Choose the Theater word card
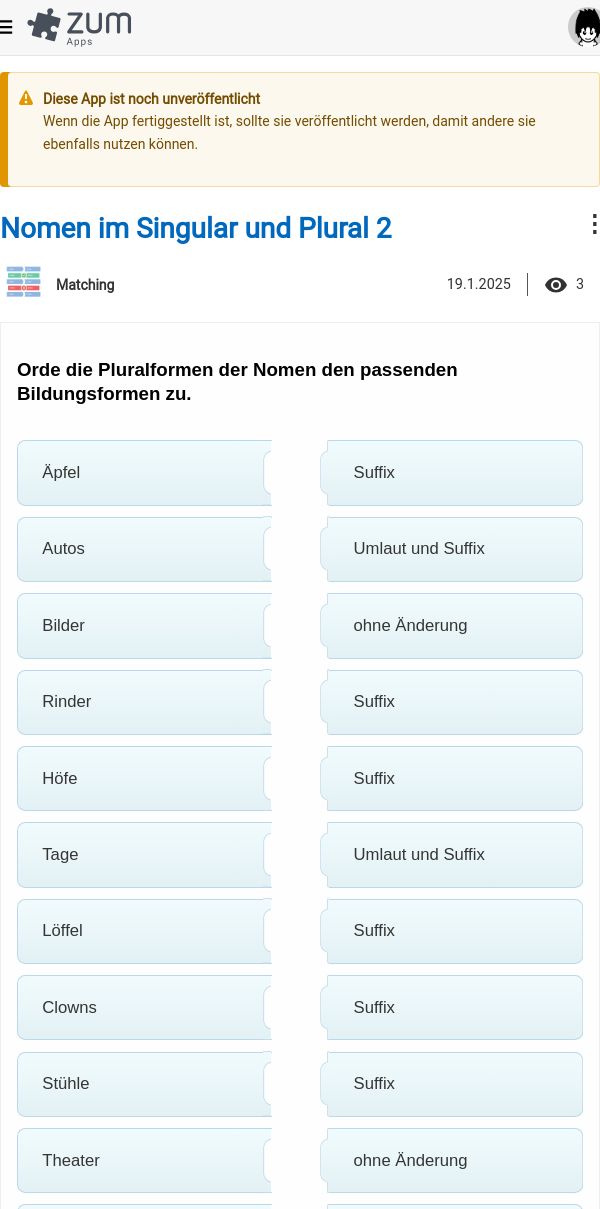This screenshot has height=1209, width=600. 144,1160
